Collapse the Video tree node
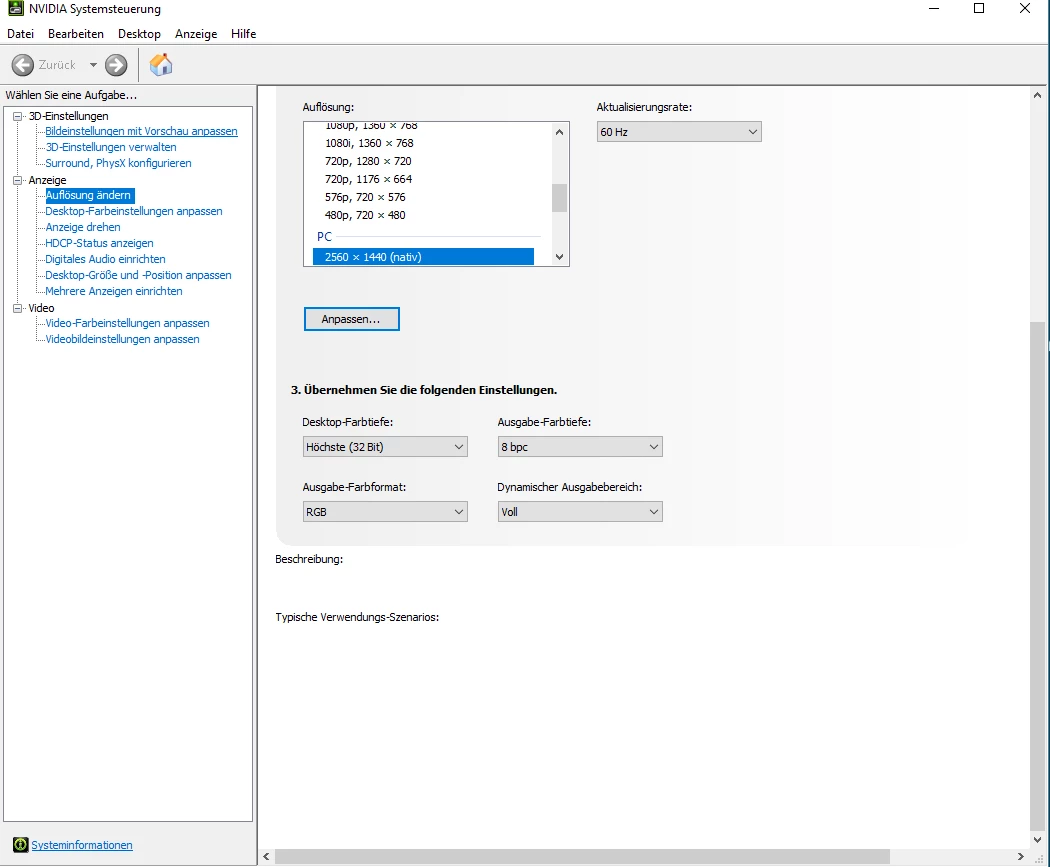The height and width of the screenshot is (867, 1050). tap(18, 308)
